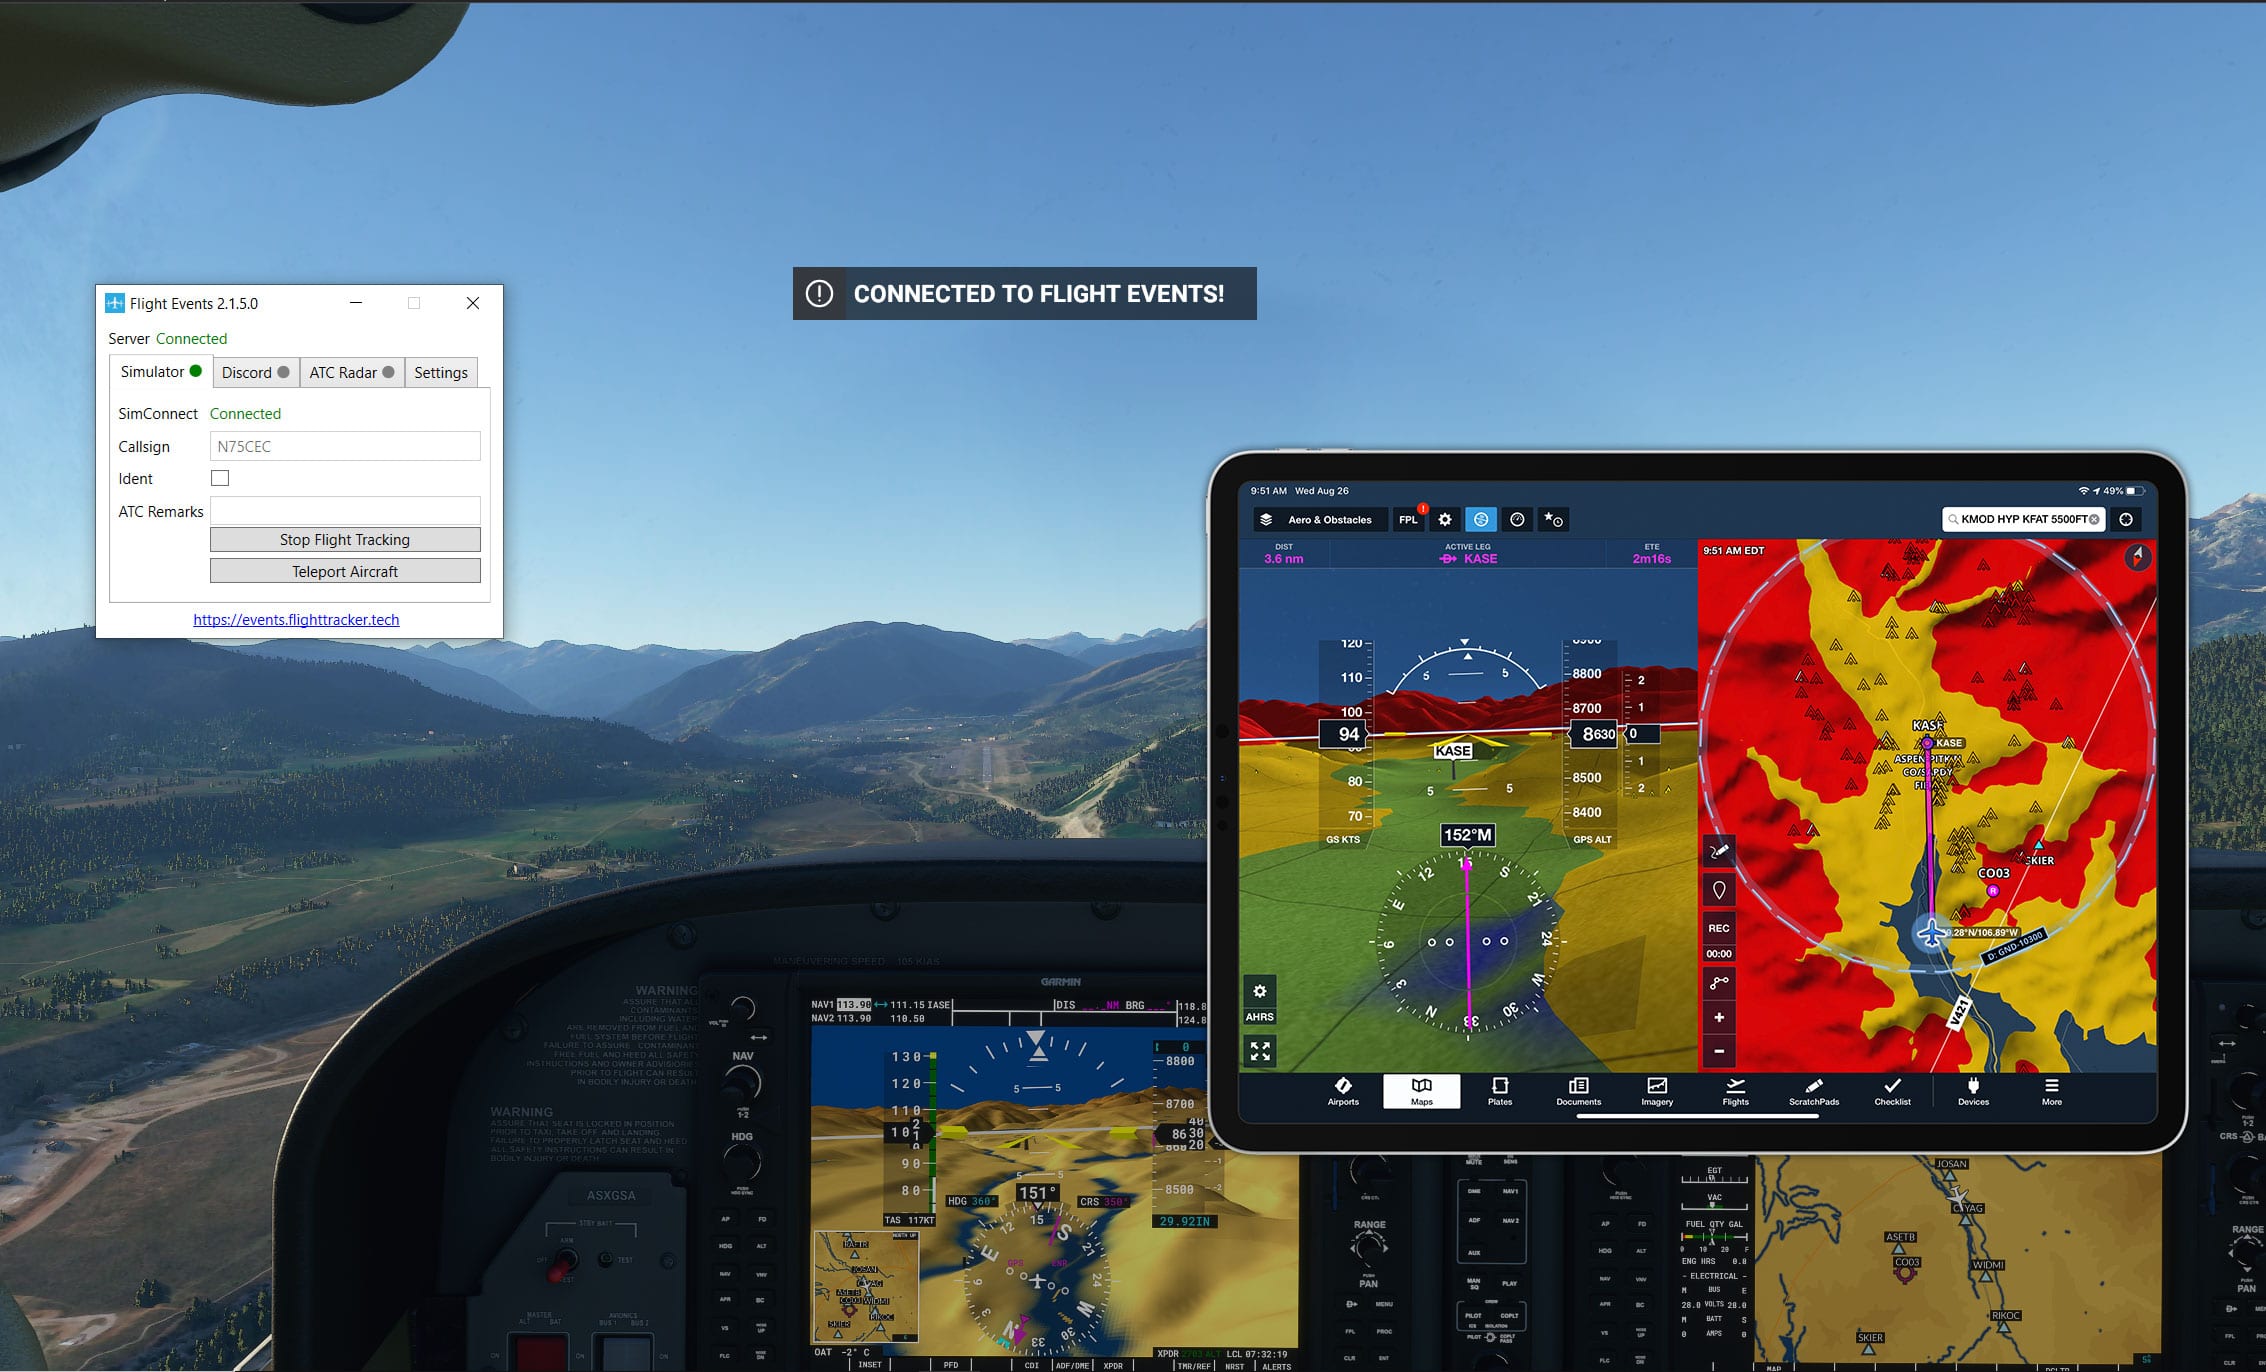Screen dimensions: 2266x1372
Task: Select the Documents tab in ForeFlight
Action: point(1580,1090)
